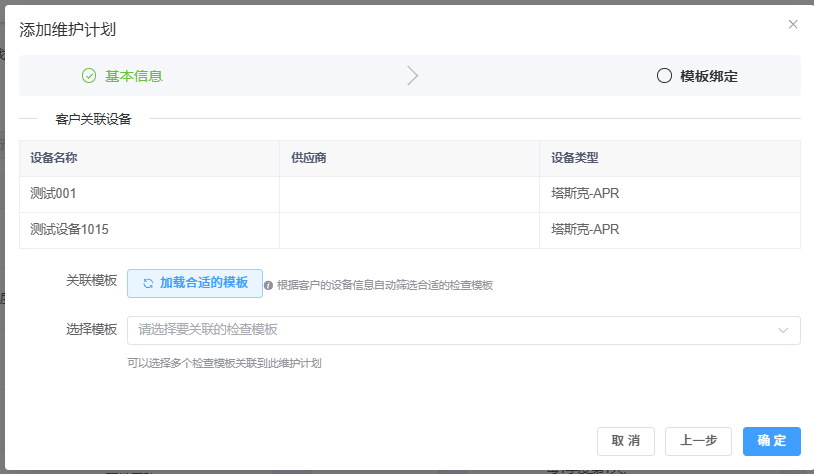The height and width of the screenshot is (474, 814).
Task: Click 塔斯克-APR in the 测试001 row
Action: [592, 194]
